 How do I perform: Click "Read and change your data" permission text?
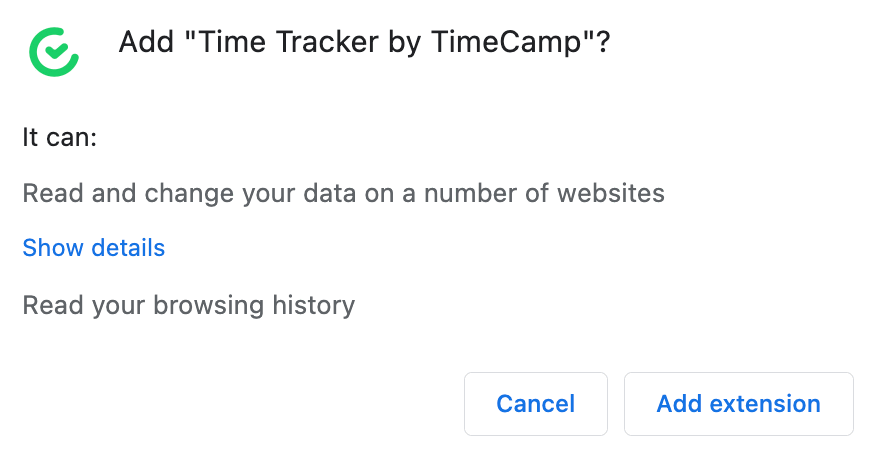click(343, 193)
